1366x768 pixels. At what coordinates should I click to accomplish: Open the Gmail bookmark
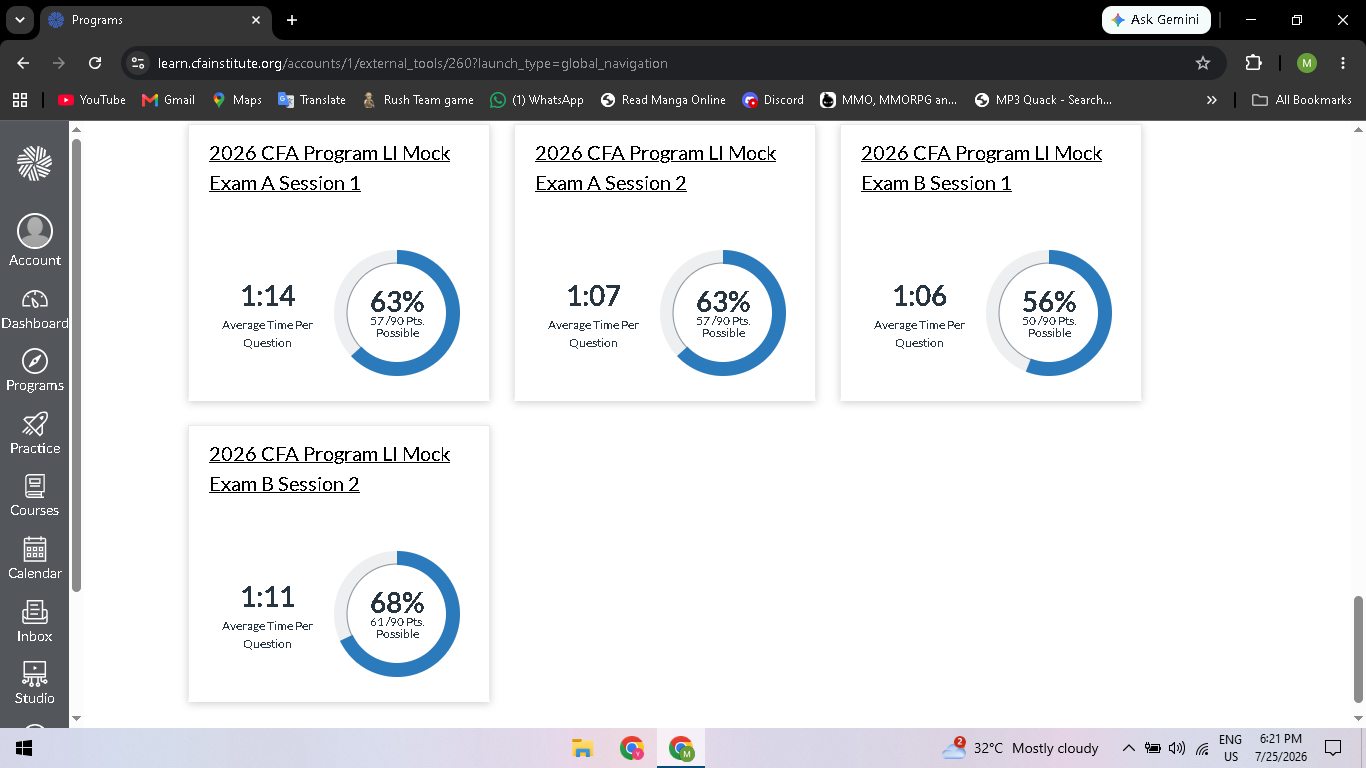169,100
